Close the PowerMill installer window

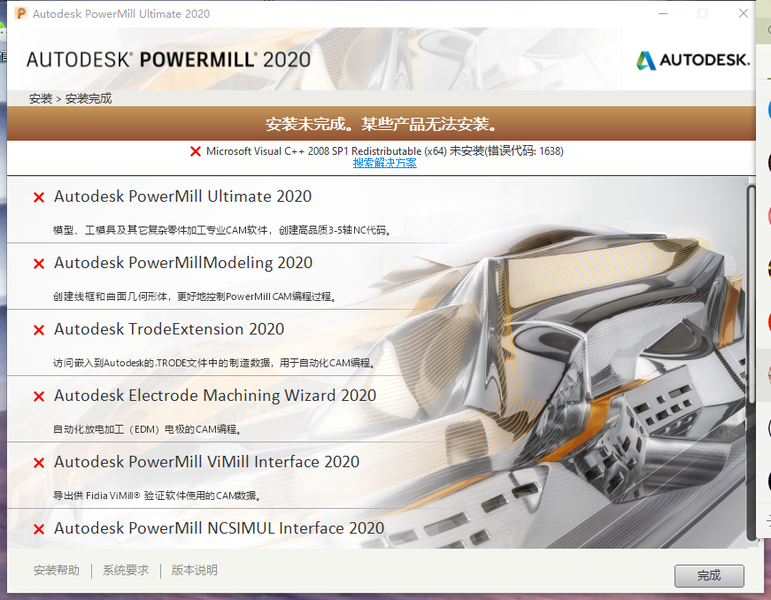tap(743, 14)
